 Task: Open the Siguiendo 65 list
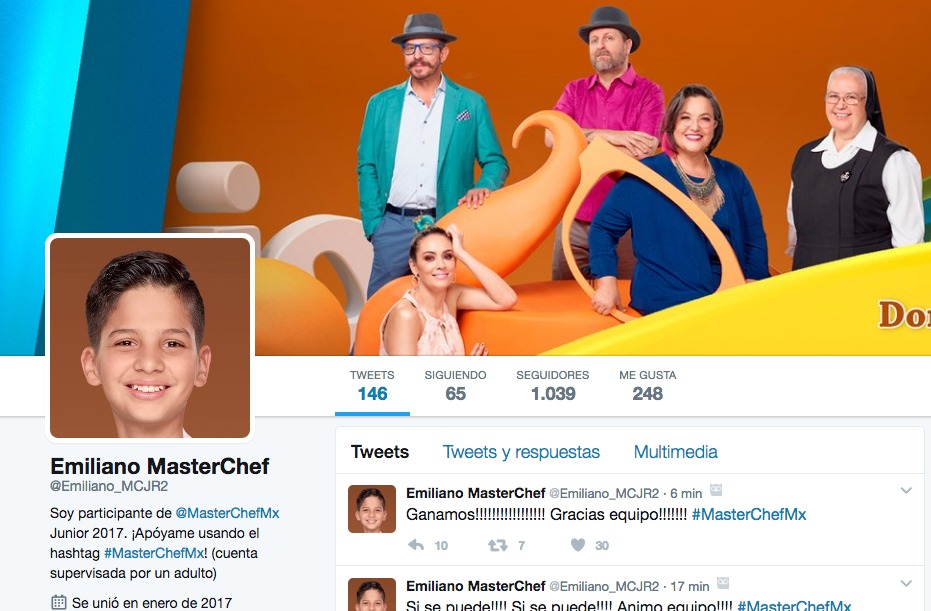(455, 385)
